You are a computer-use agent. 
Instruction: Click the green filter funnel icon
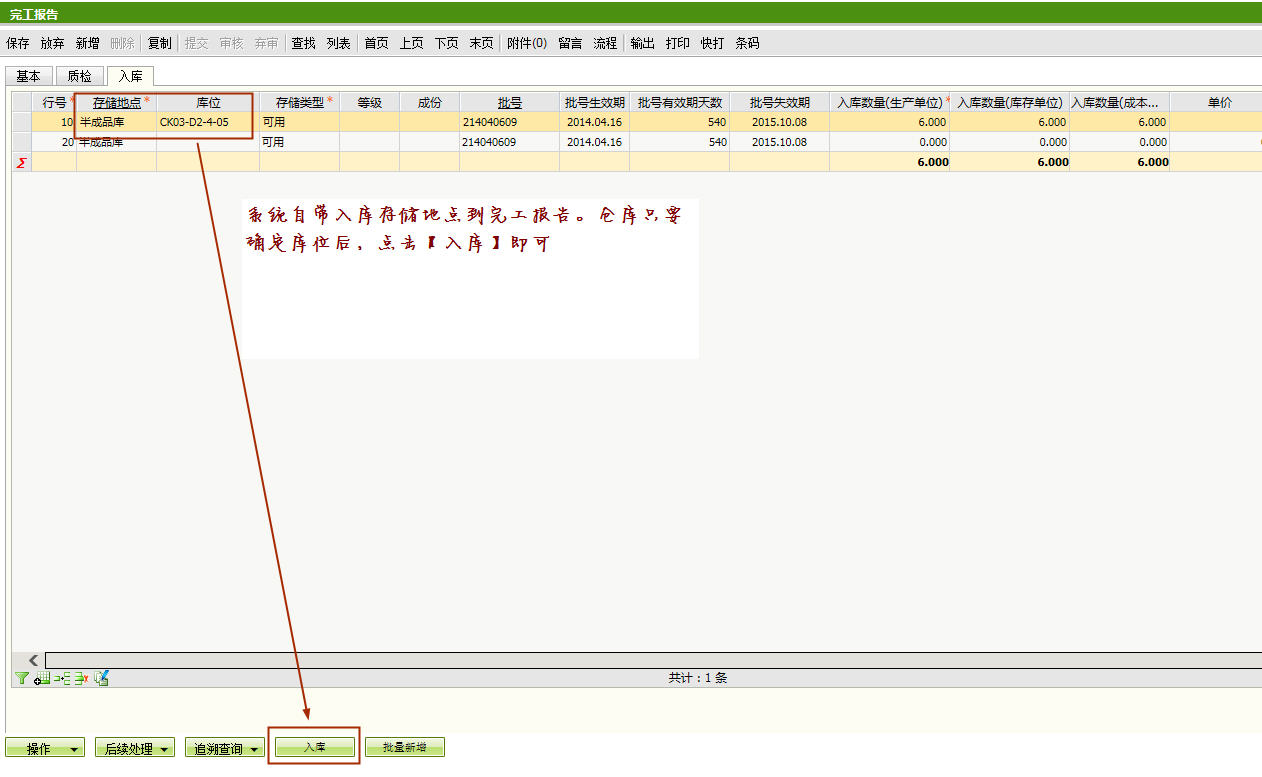tap(22, 678)
